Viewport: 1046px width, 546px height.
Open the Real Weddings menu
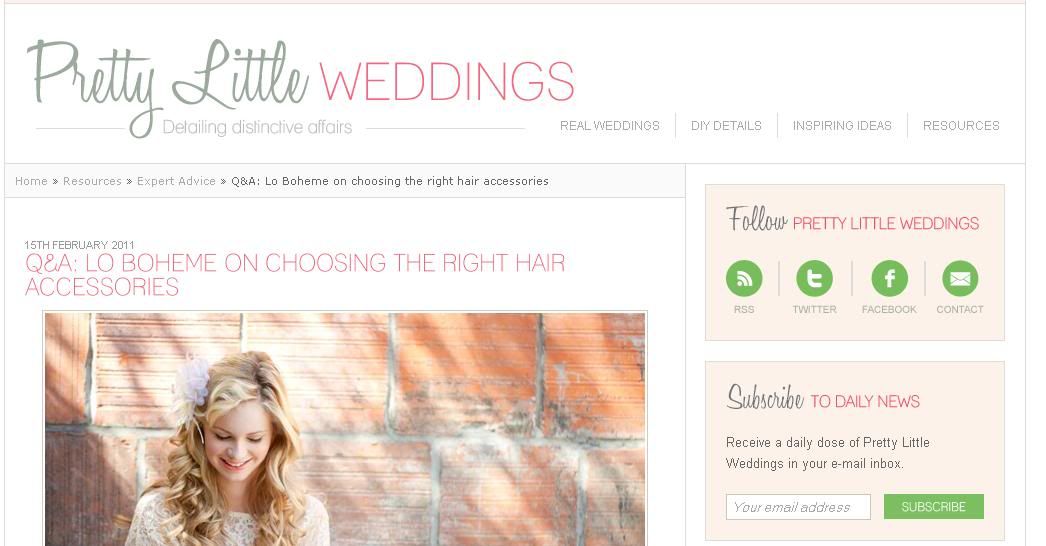pos(610,125)
